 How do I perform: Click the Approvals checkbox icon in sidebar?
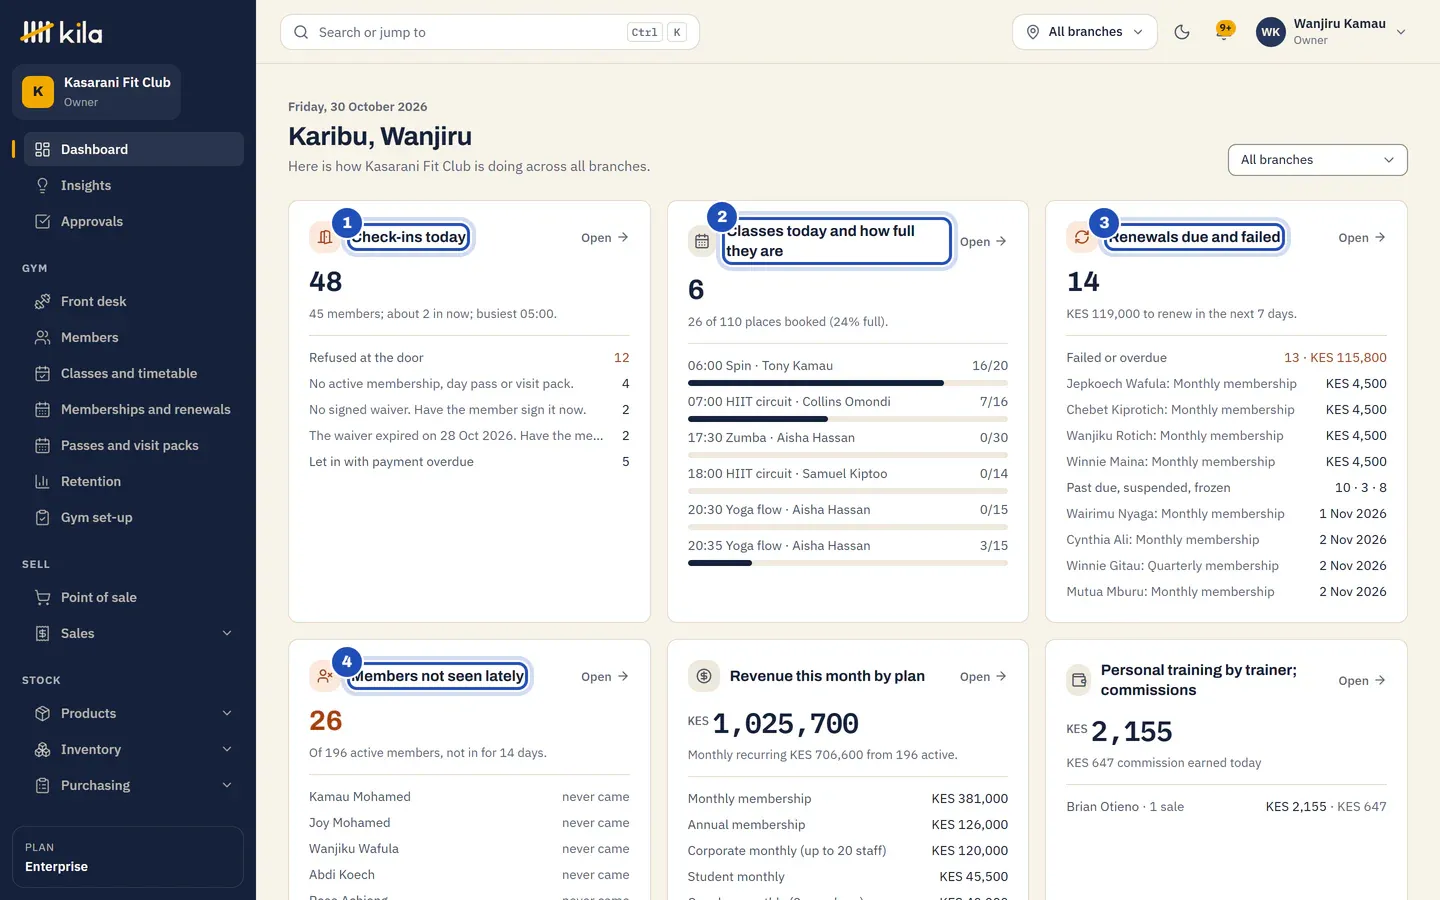pyautogui.click(x=42, y=221)
